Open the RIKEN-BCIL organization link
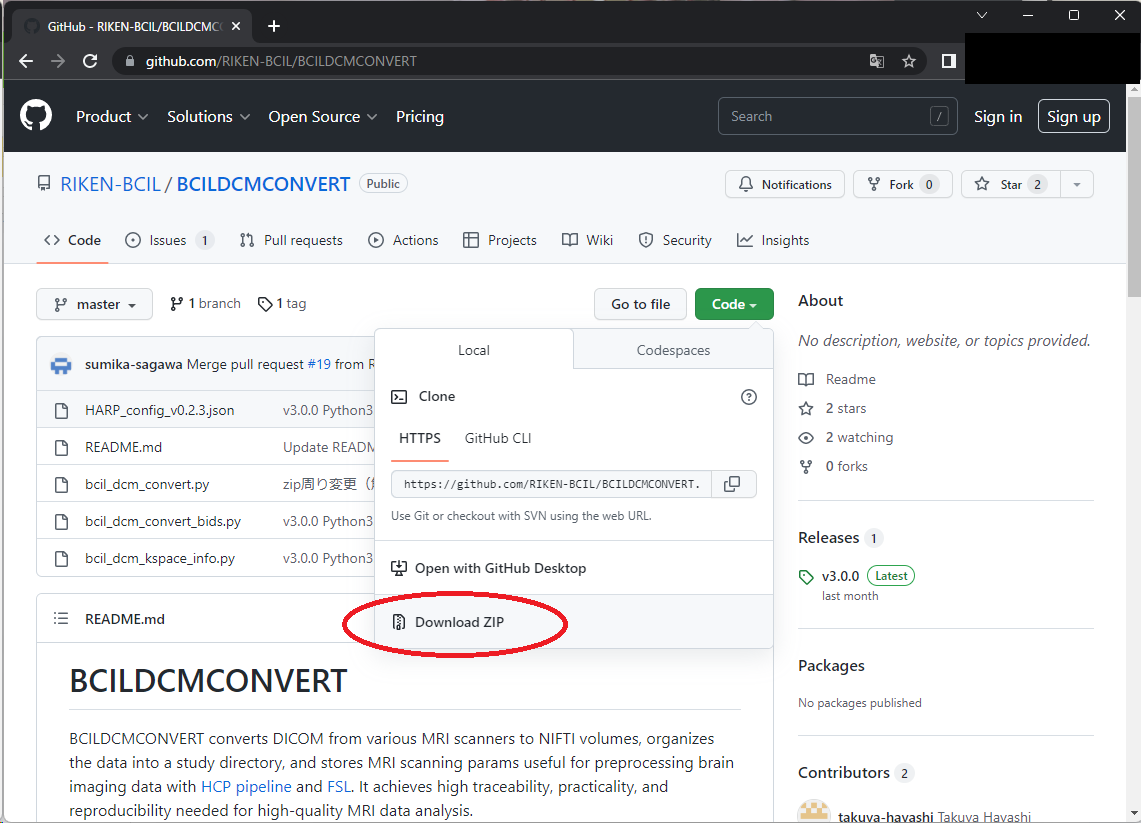Image resolution: width=1141 pixels, height=823 pixels. [x=111, y=184]
